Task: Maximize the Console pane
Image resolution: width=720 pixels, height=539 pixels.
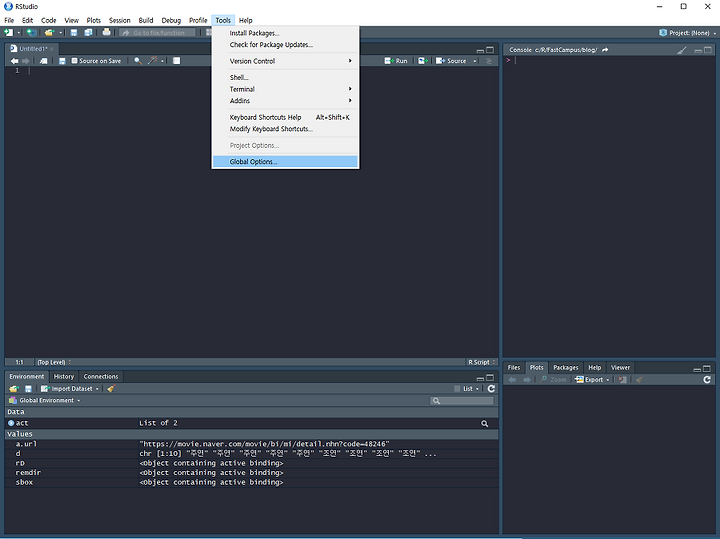Action: tap(708, 50)
